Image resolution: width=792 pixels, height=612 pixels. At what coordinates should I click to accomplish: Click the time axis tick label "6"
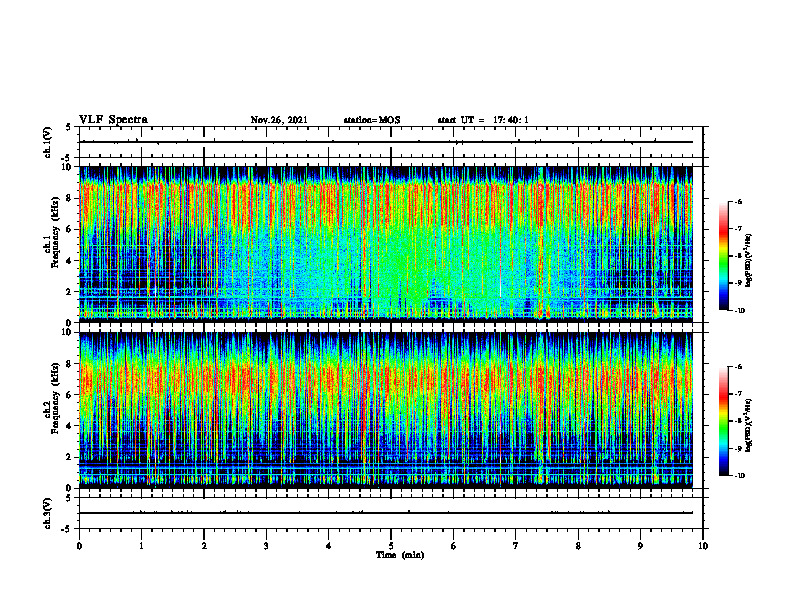click(x=454, y=546)
